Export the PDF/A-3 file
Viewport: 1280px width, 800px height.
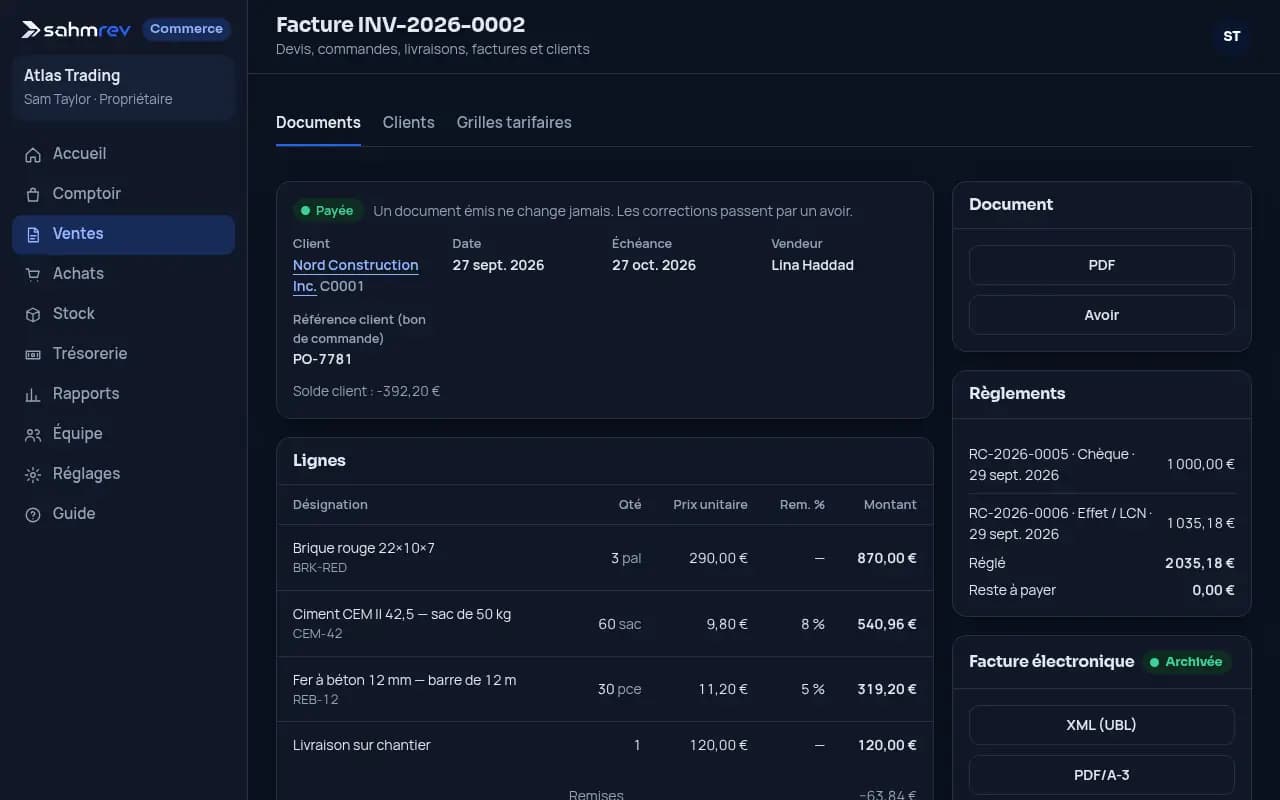pyautogui.click(x=1102, y=775)
